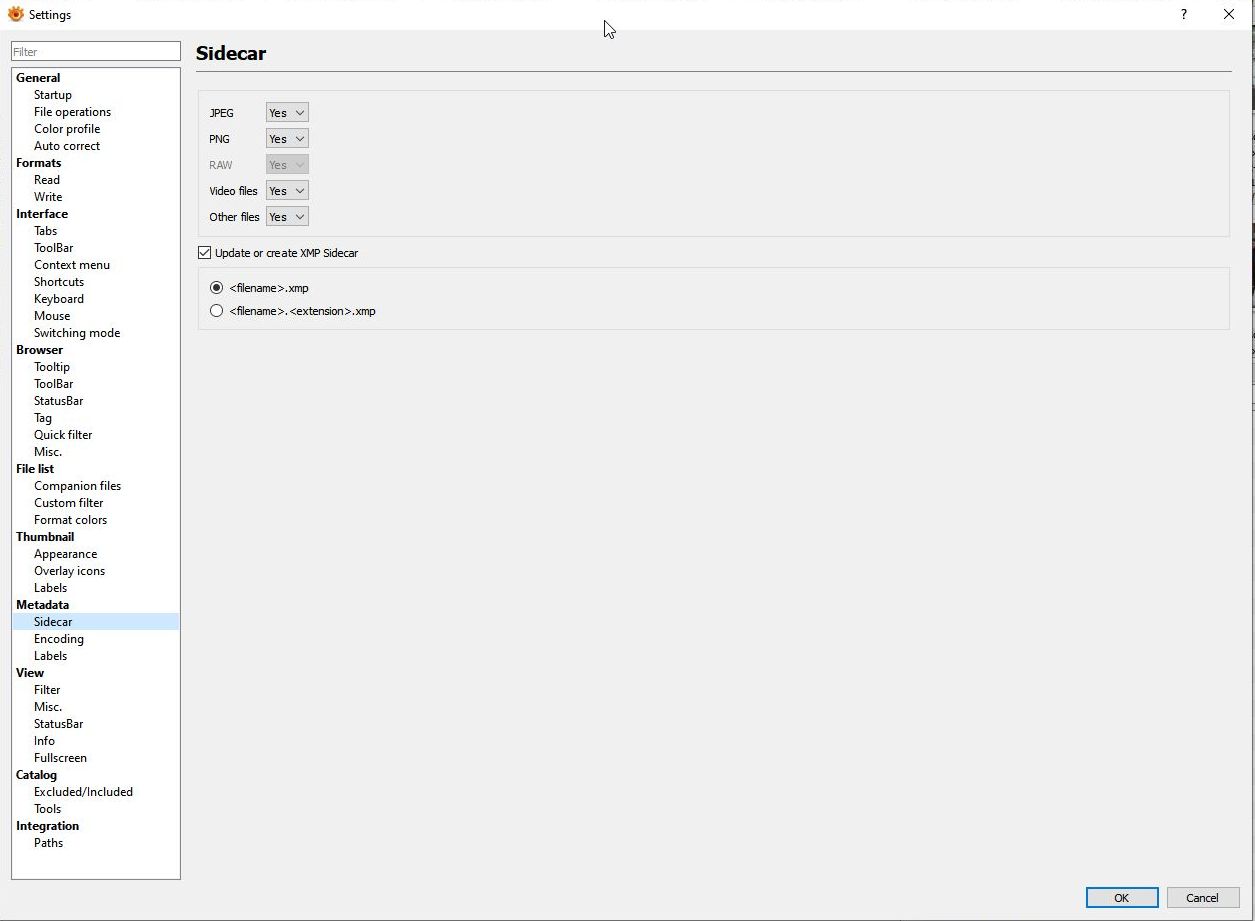Open the Paths settings page
The height and width of the screenshot is (921, 1255).
point(48,843)
